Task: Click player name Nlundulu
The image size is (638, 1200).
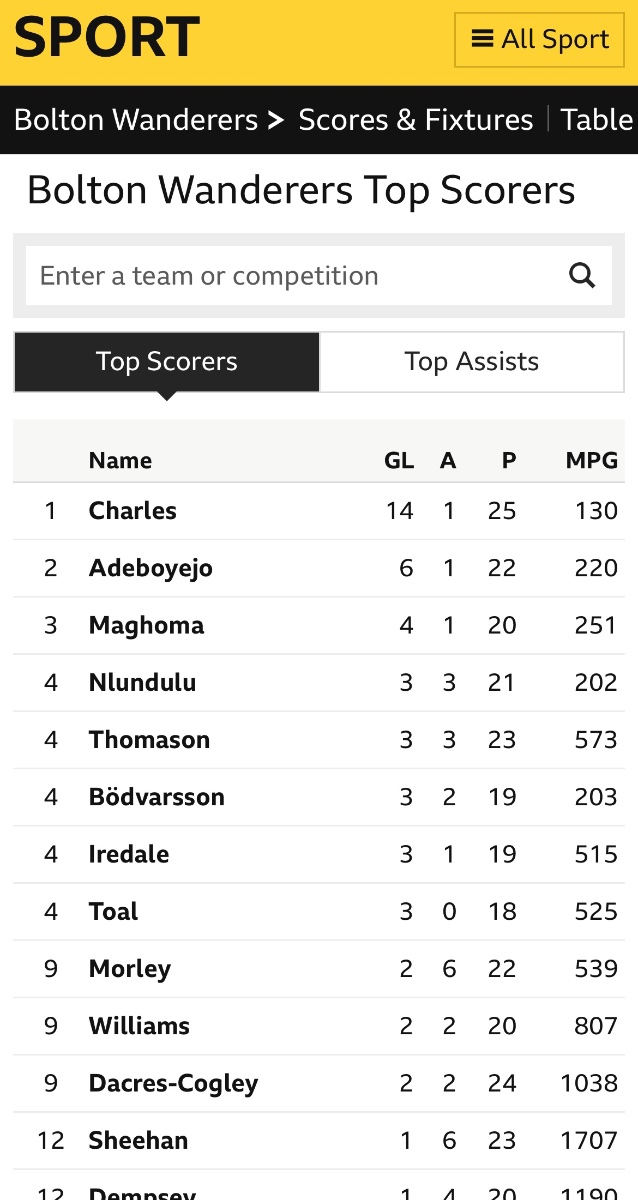Action: (142, 683)
